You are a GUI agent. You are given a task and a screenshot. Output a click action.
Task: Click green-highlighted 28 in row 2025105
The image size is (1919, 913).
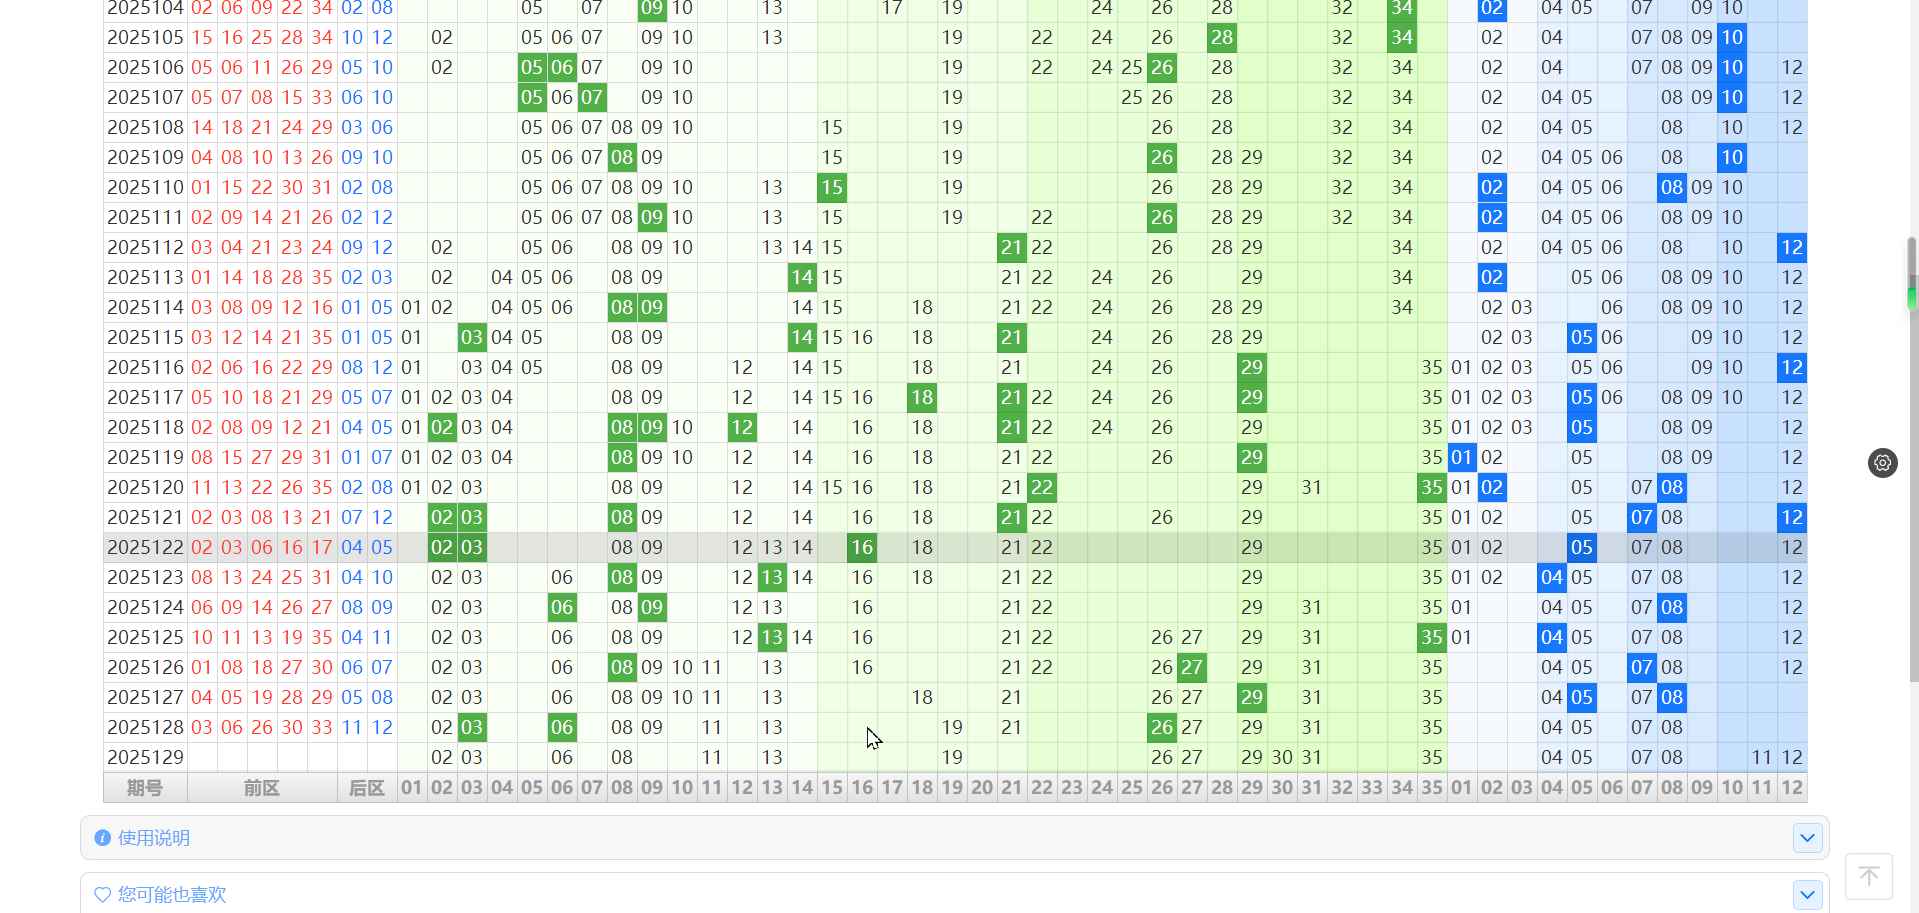[x=1222, y=37]
